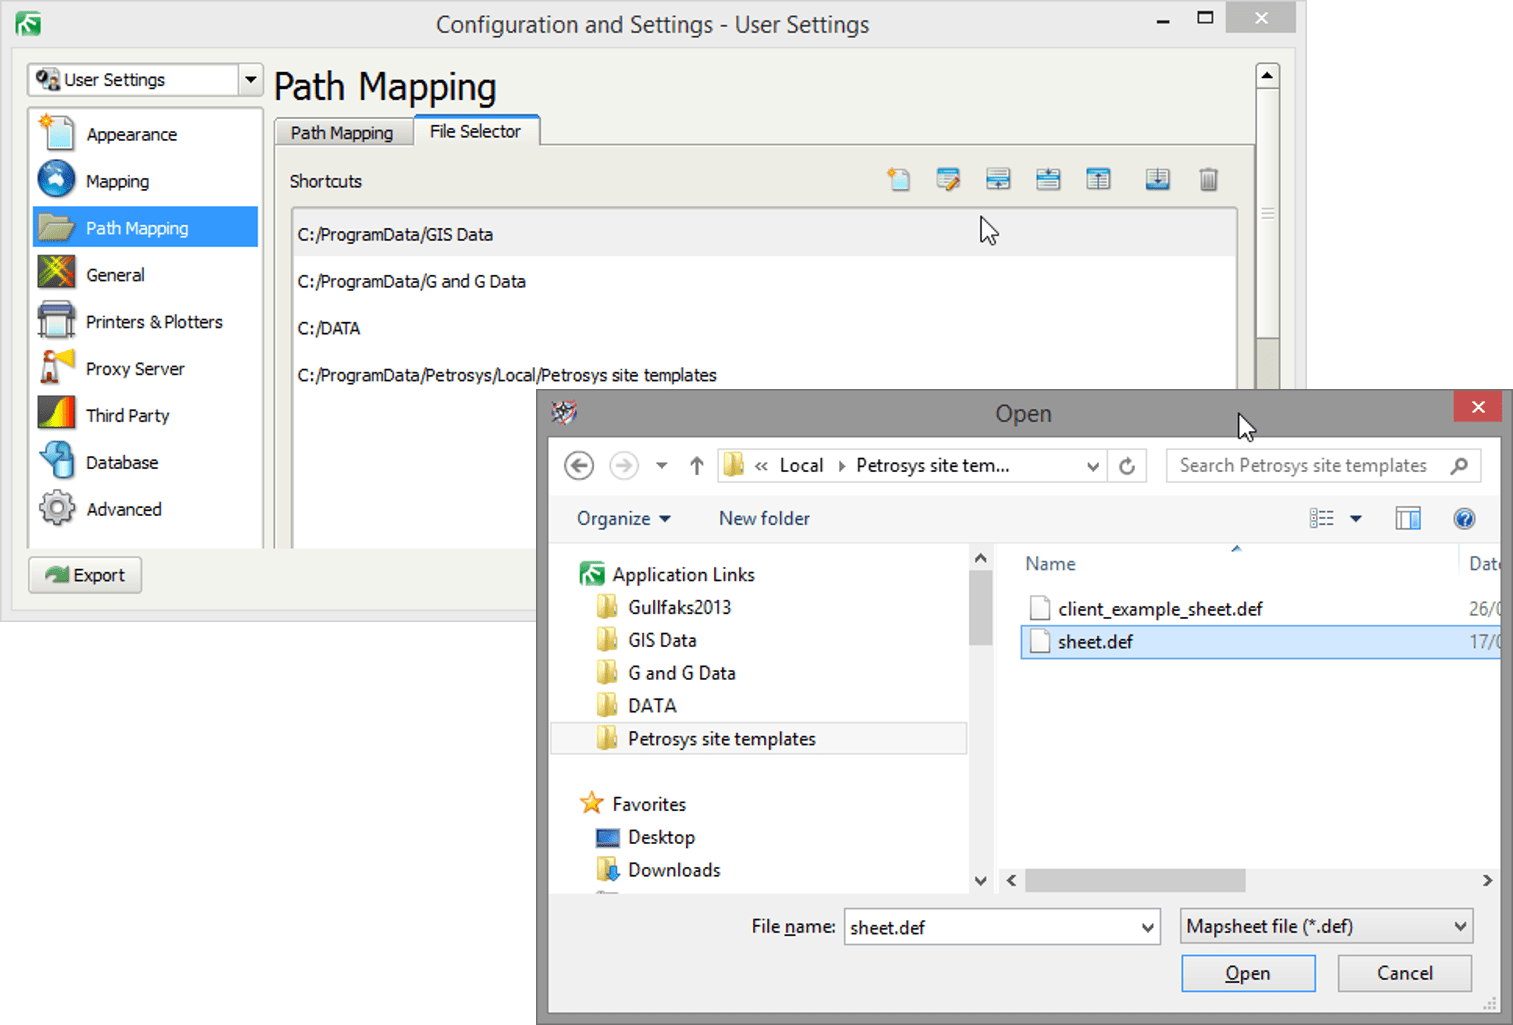The image size is (1513, 1025).
Task: Move the selected shortcut down one row
Action: 1048,180
